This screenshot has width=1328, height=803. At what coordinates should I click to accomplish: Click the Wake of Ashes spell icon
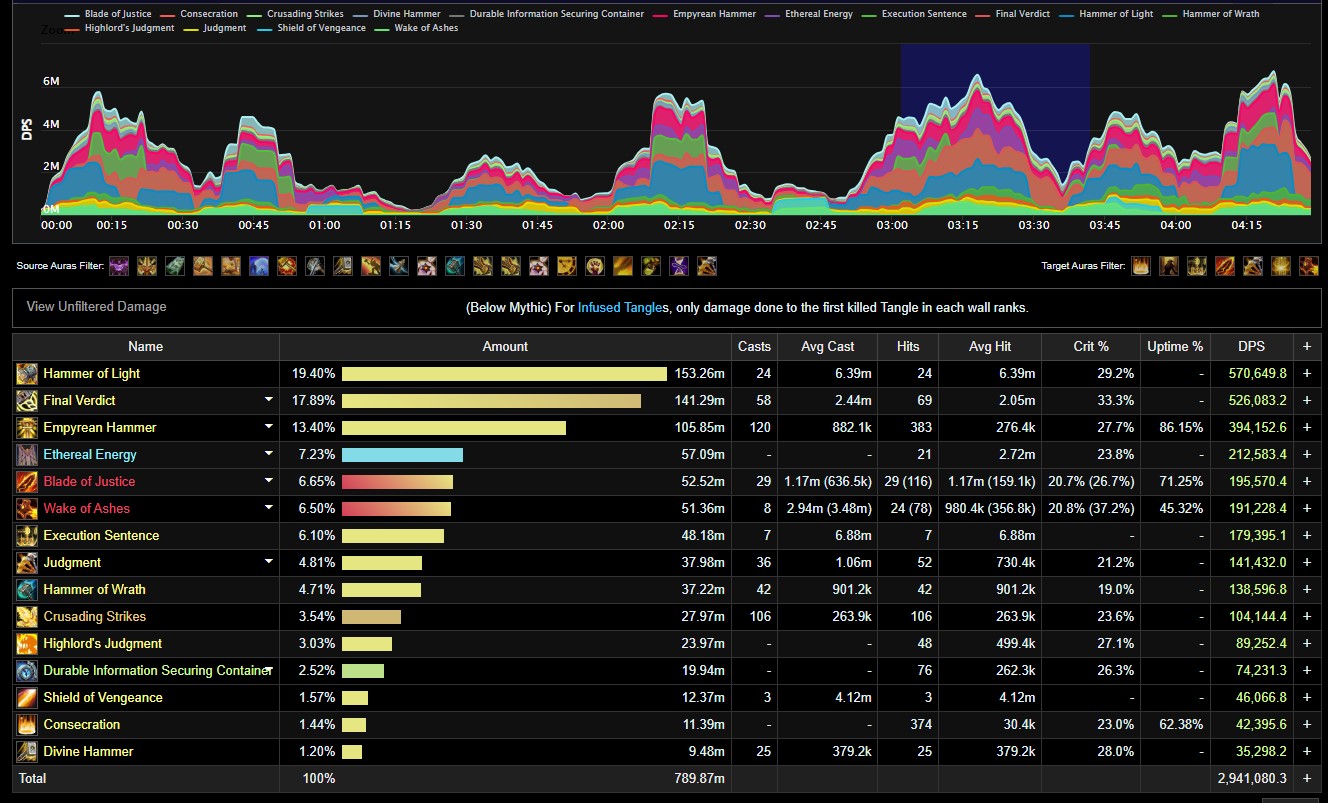[x=27, y=508]
